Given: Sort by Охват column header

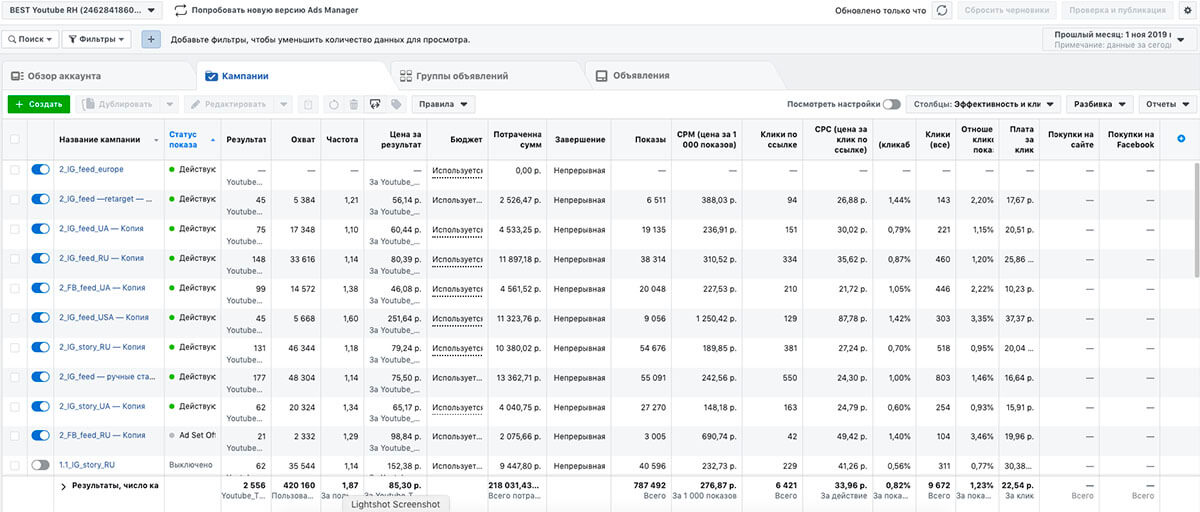Looking at the screenshot, I should 301,140.
